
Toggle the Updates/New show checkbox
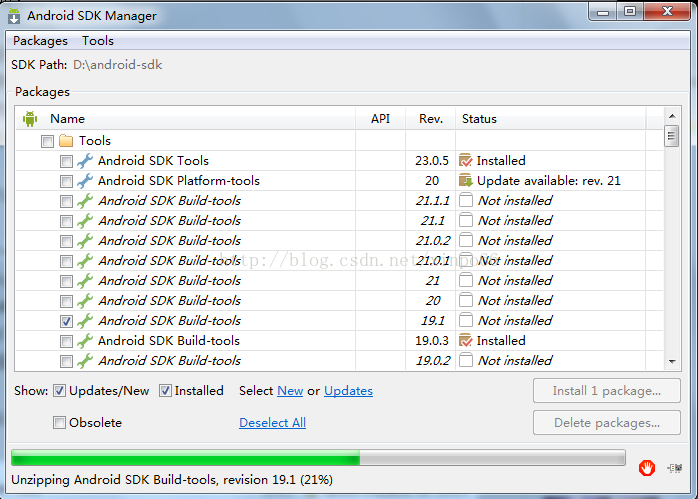click(59, 391)
